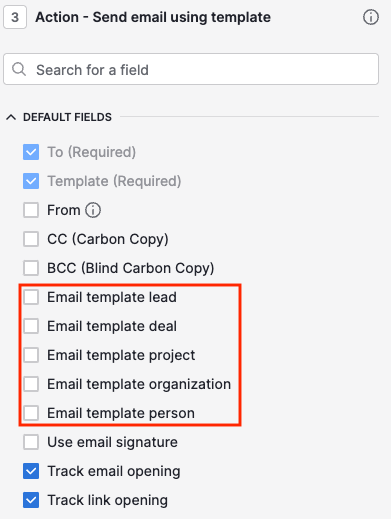Click the To (Required) checkbox
The image size is (391, 519).
(x=31, y=152)
